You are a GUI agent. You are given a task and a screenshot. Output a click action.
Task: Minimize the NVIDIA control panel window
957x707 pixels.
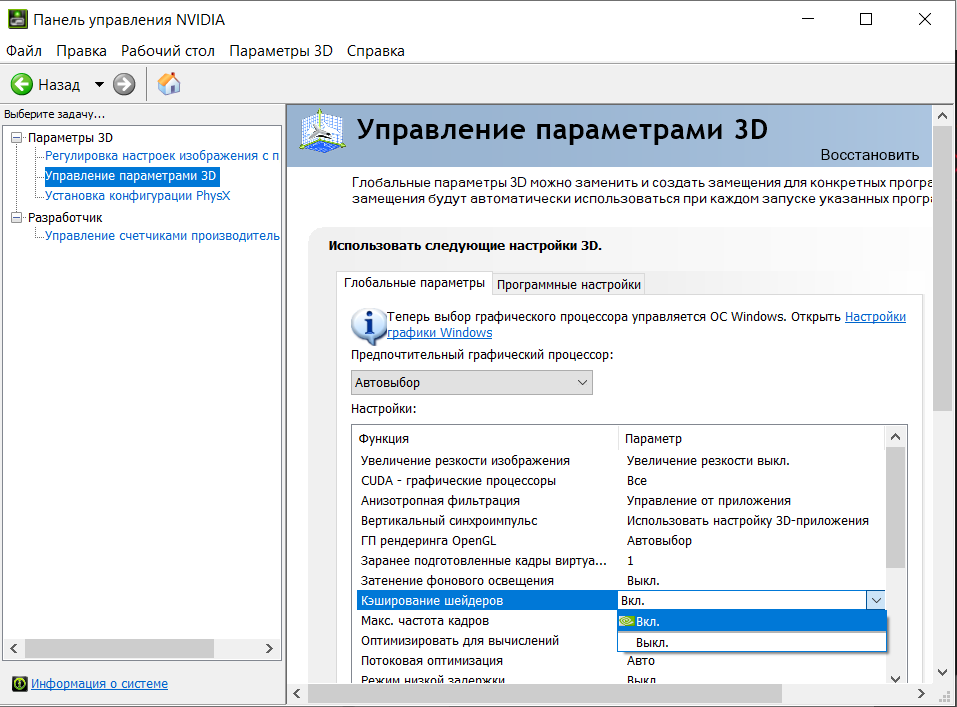pyautogui.click(x=808, y=20)
